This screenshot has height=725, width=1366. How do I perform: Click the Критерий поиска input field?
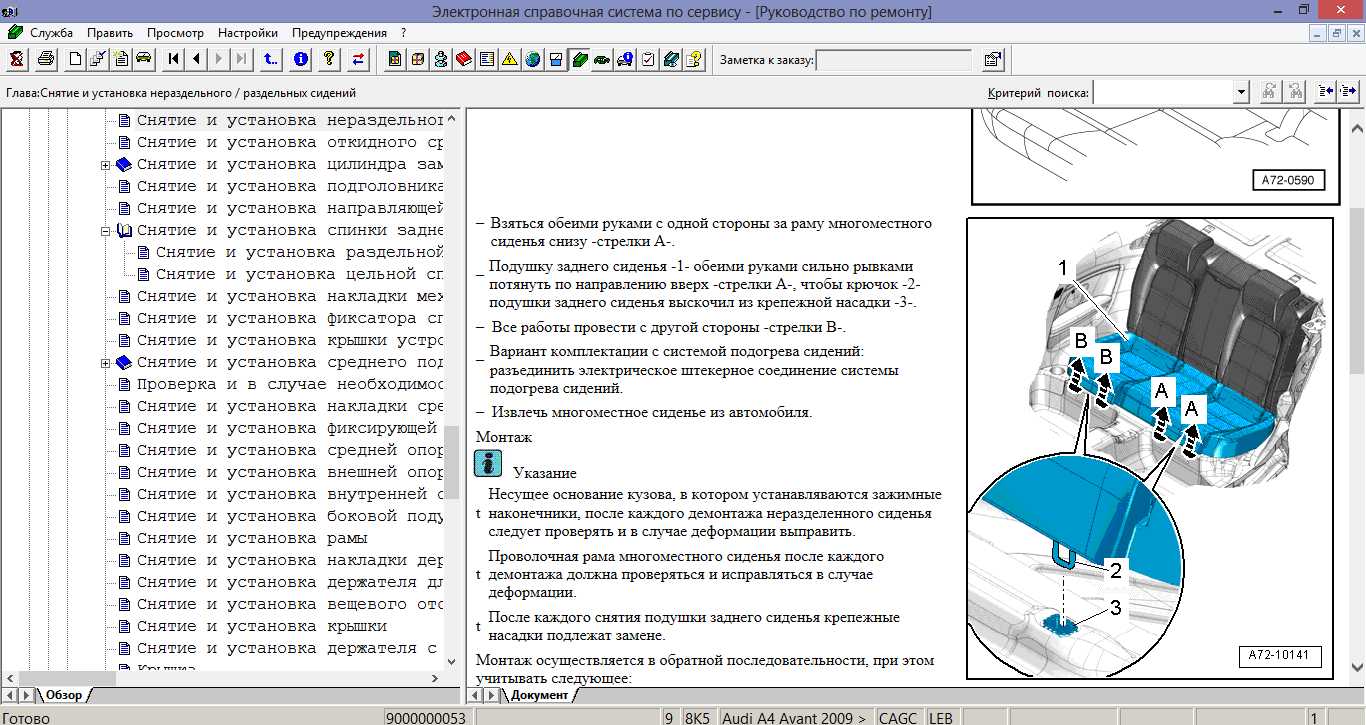coord(1163,92)
